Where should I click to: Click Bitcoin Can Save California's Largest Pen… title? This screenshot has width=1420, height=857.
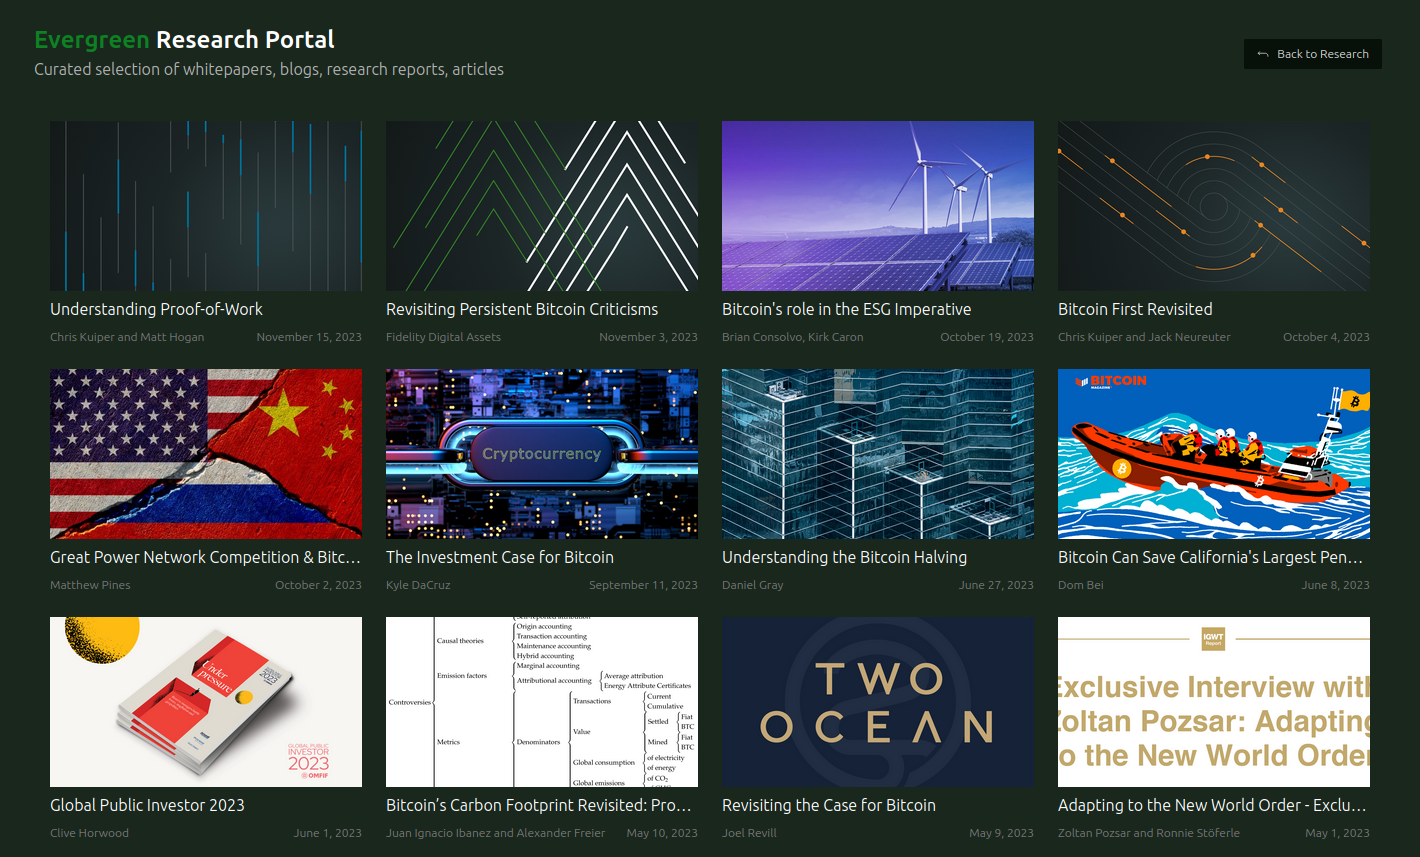tap(1211, 557)
